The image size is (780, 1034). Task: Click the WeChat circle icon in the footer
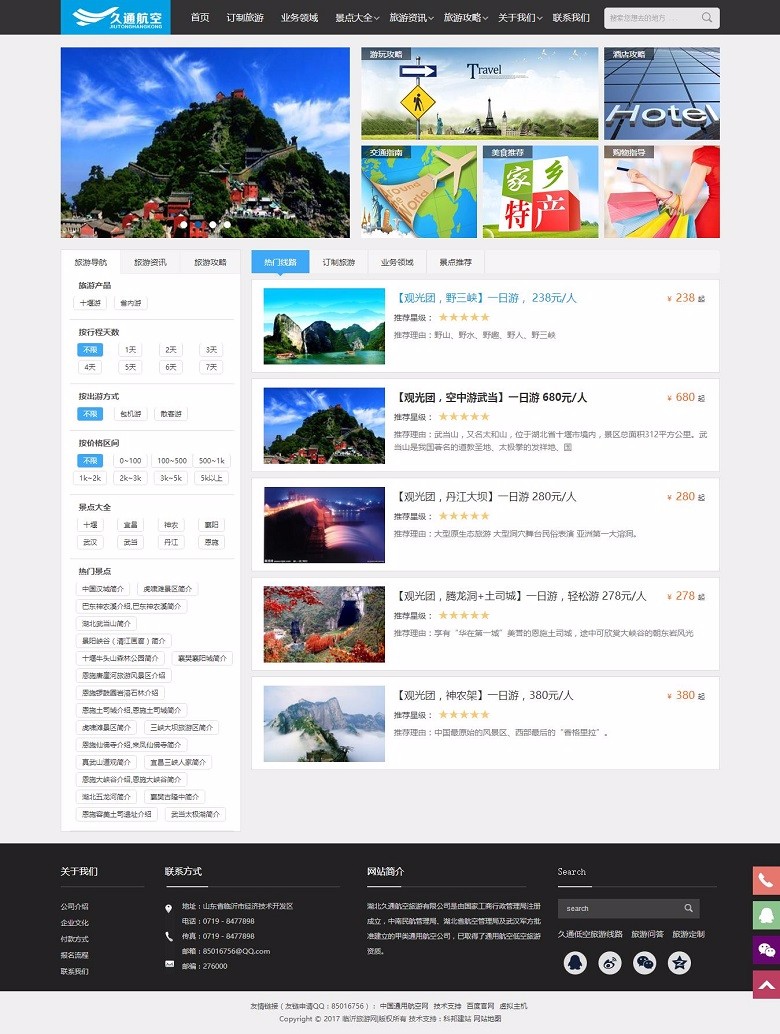point(644,963)
